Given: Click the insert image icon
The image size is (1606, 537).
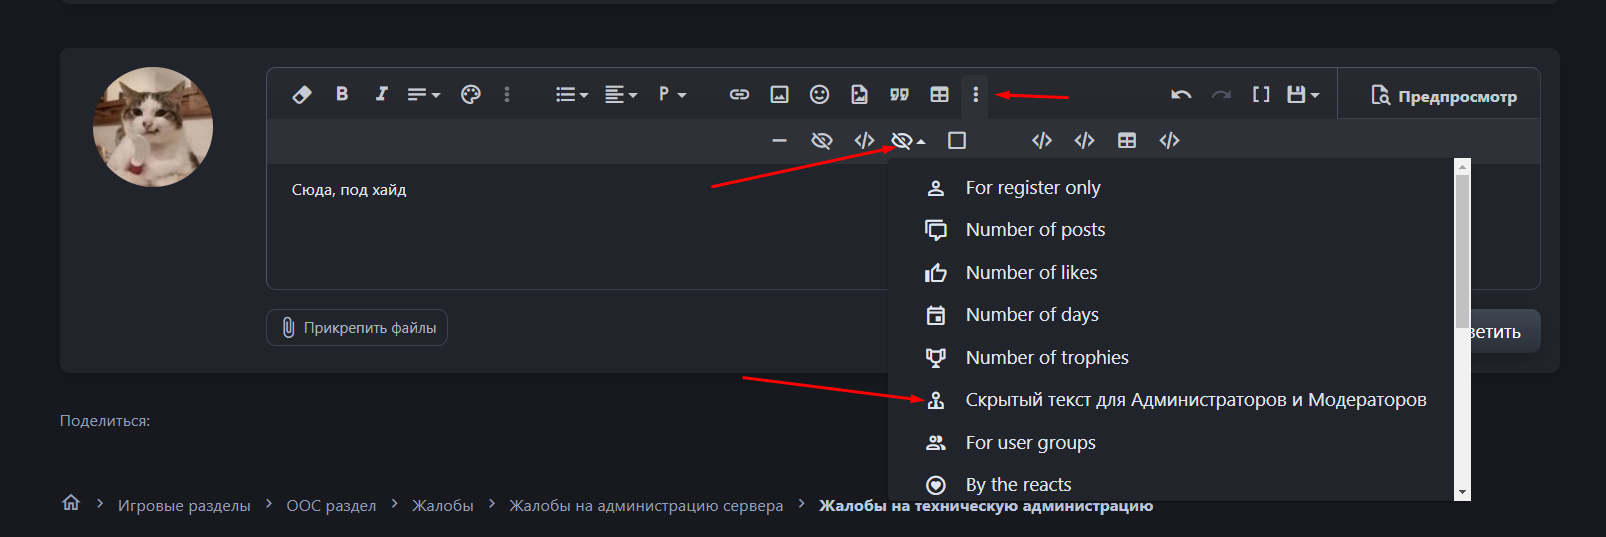Looking at the screenshot, I should 779,94.
